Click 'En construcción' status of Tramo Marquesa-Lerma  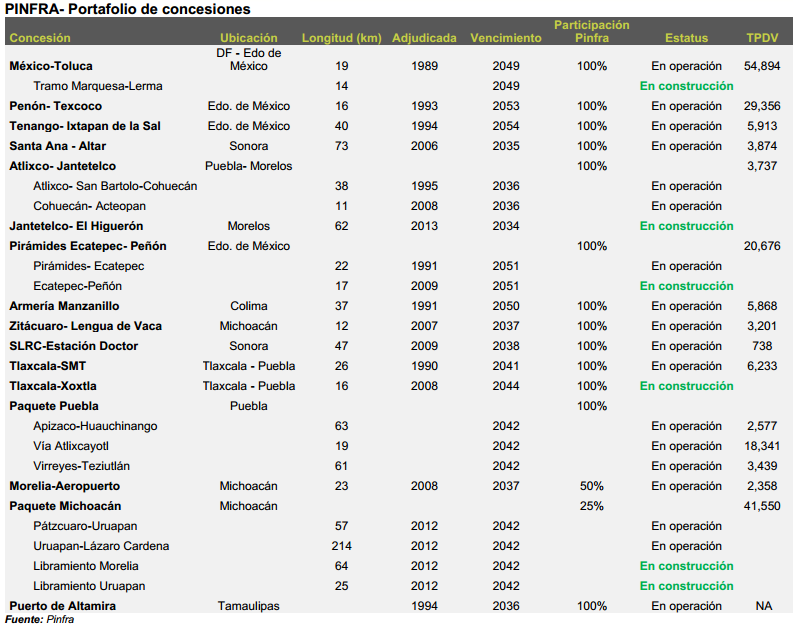point(687,86)
